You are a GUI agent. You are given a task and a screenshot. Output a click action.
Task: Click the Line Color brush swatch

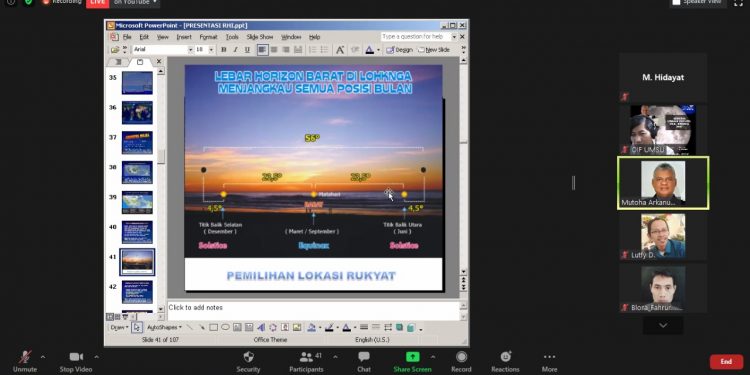click(x=329, y=327)
